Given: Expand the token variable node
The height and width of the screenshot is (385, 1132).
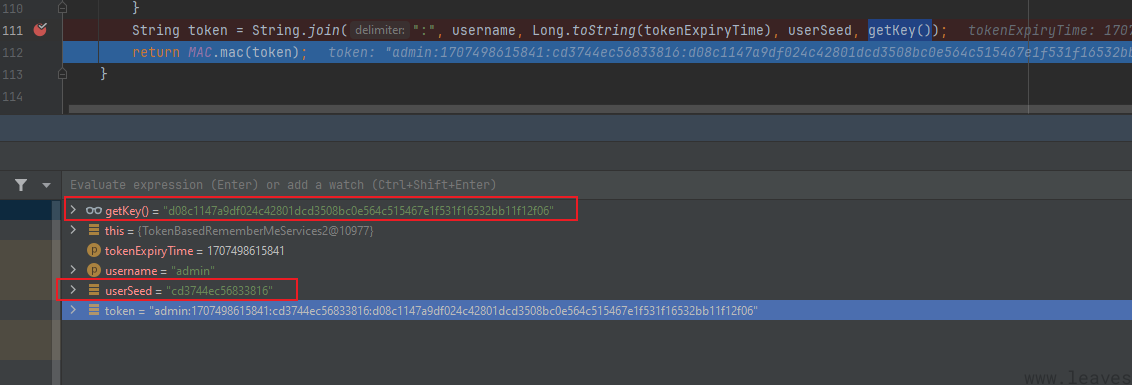Looking at the screenshot, I should [x=73, y=311].
